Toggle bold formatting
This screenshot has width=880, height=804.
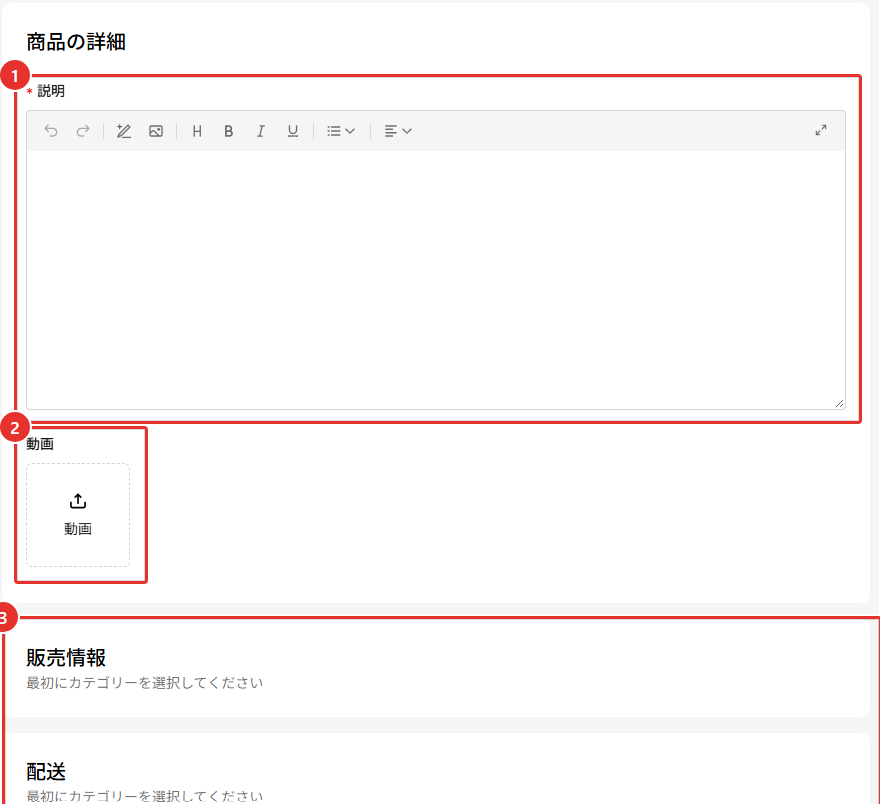point(228,131)
